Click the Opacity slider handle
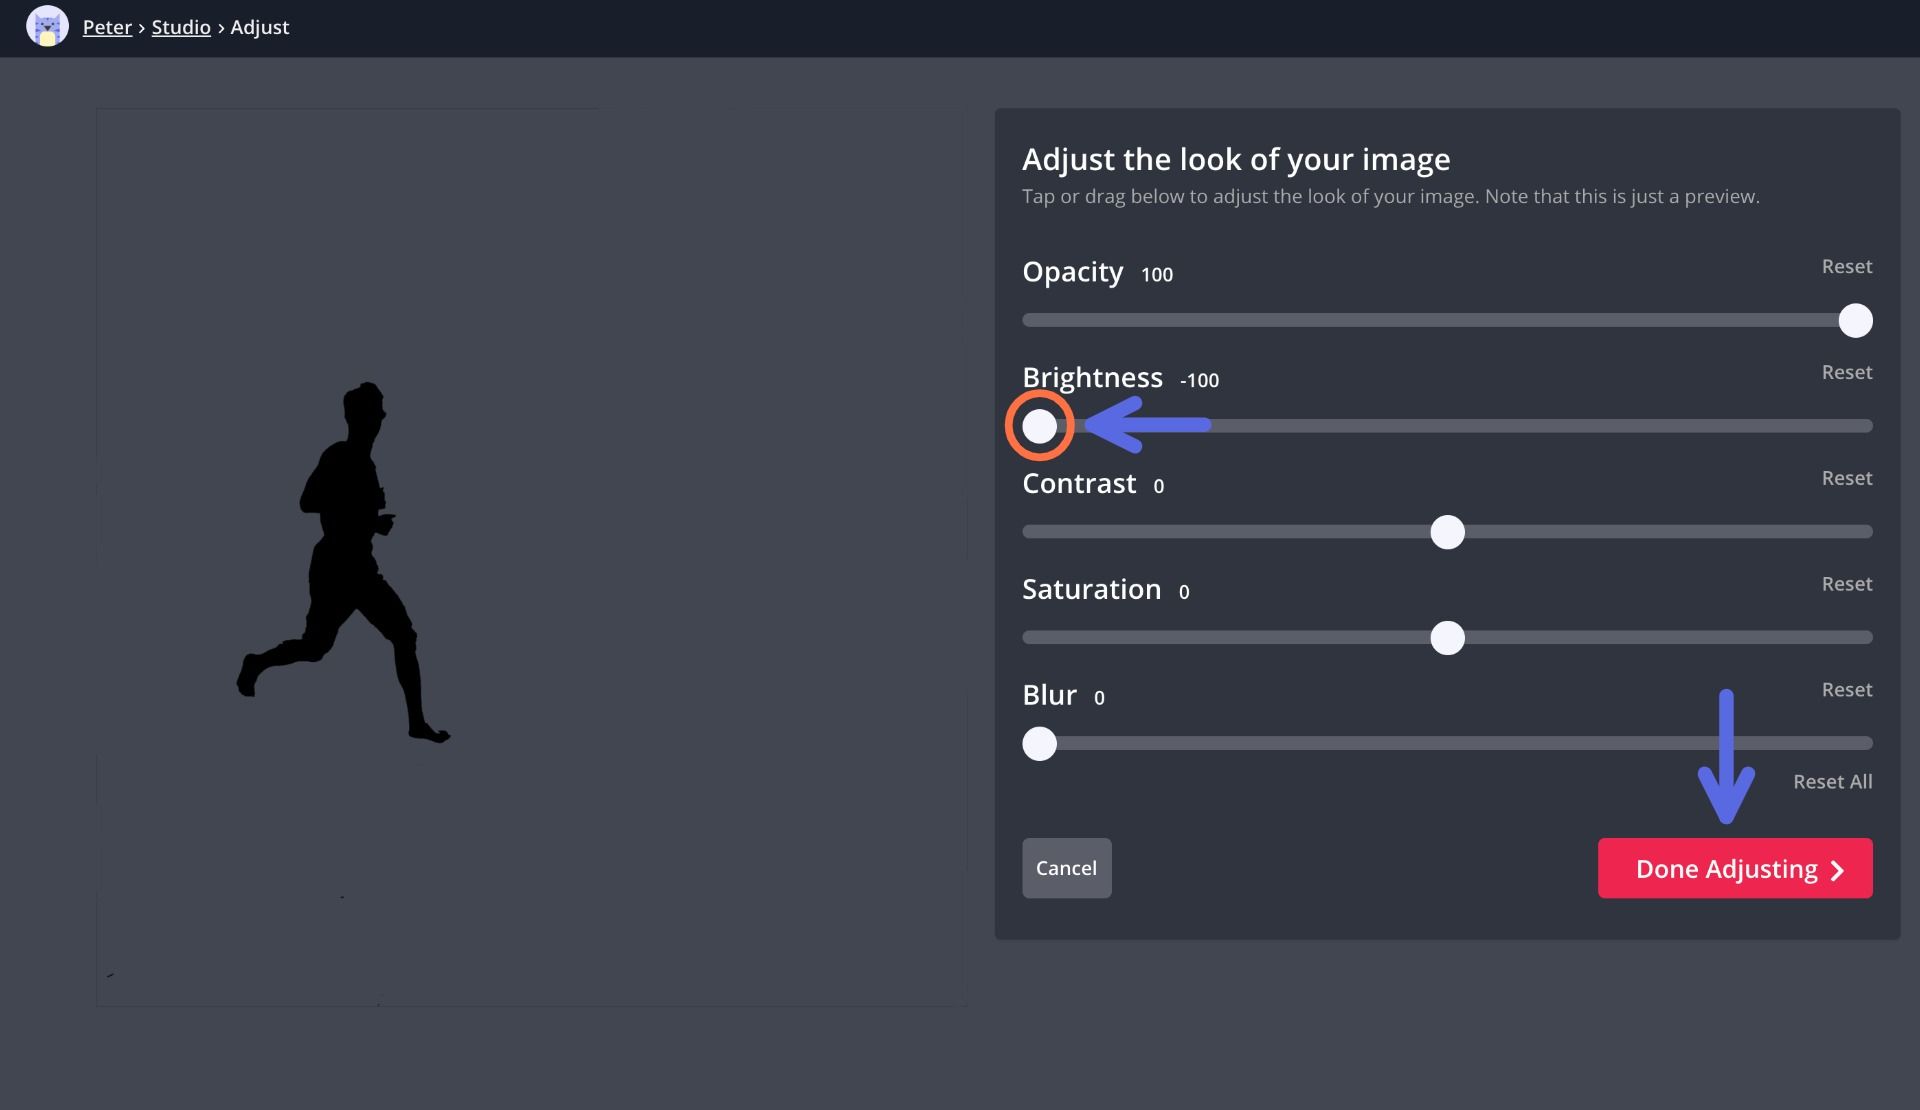 point(1855,321)
